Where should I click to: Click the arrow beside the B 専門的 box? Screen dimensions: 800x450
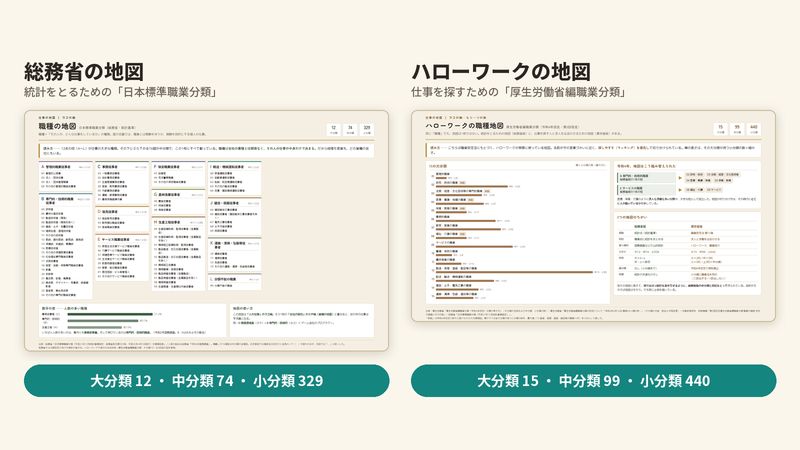tap(680, 178)
